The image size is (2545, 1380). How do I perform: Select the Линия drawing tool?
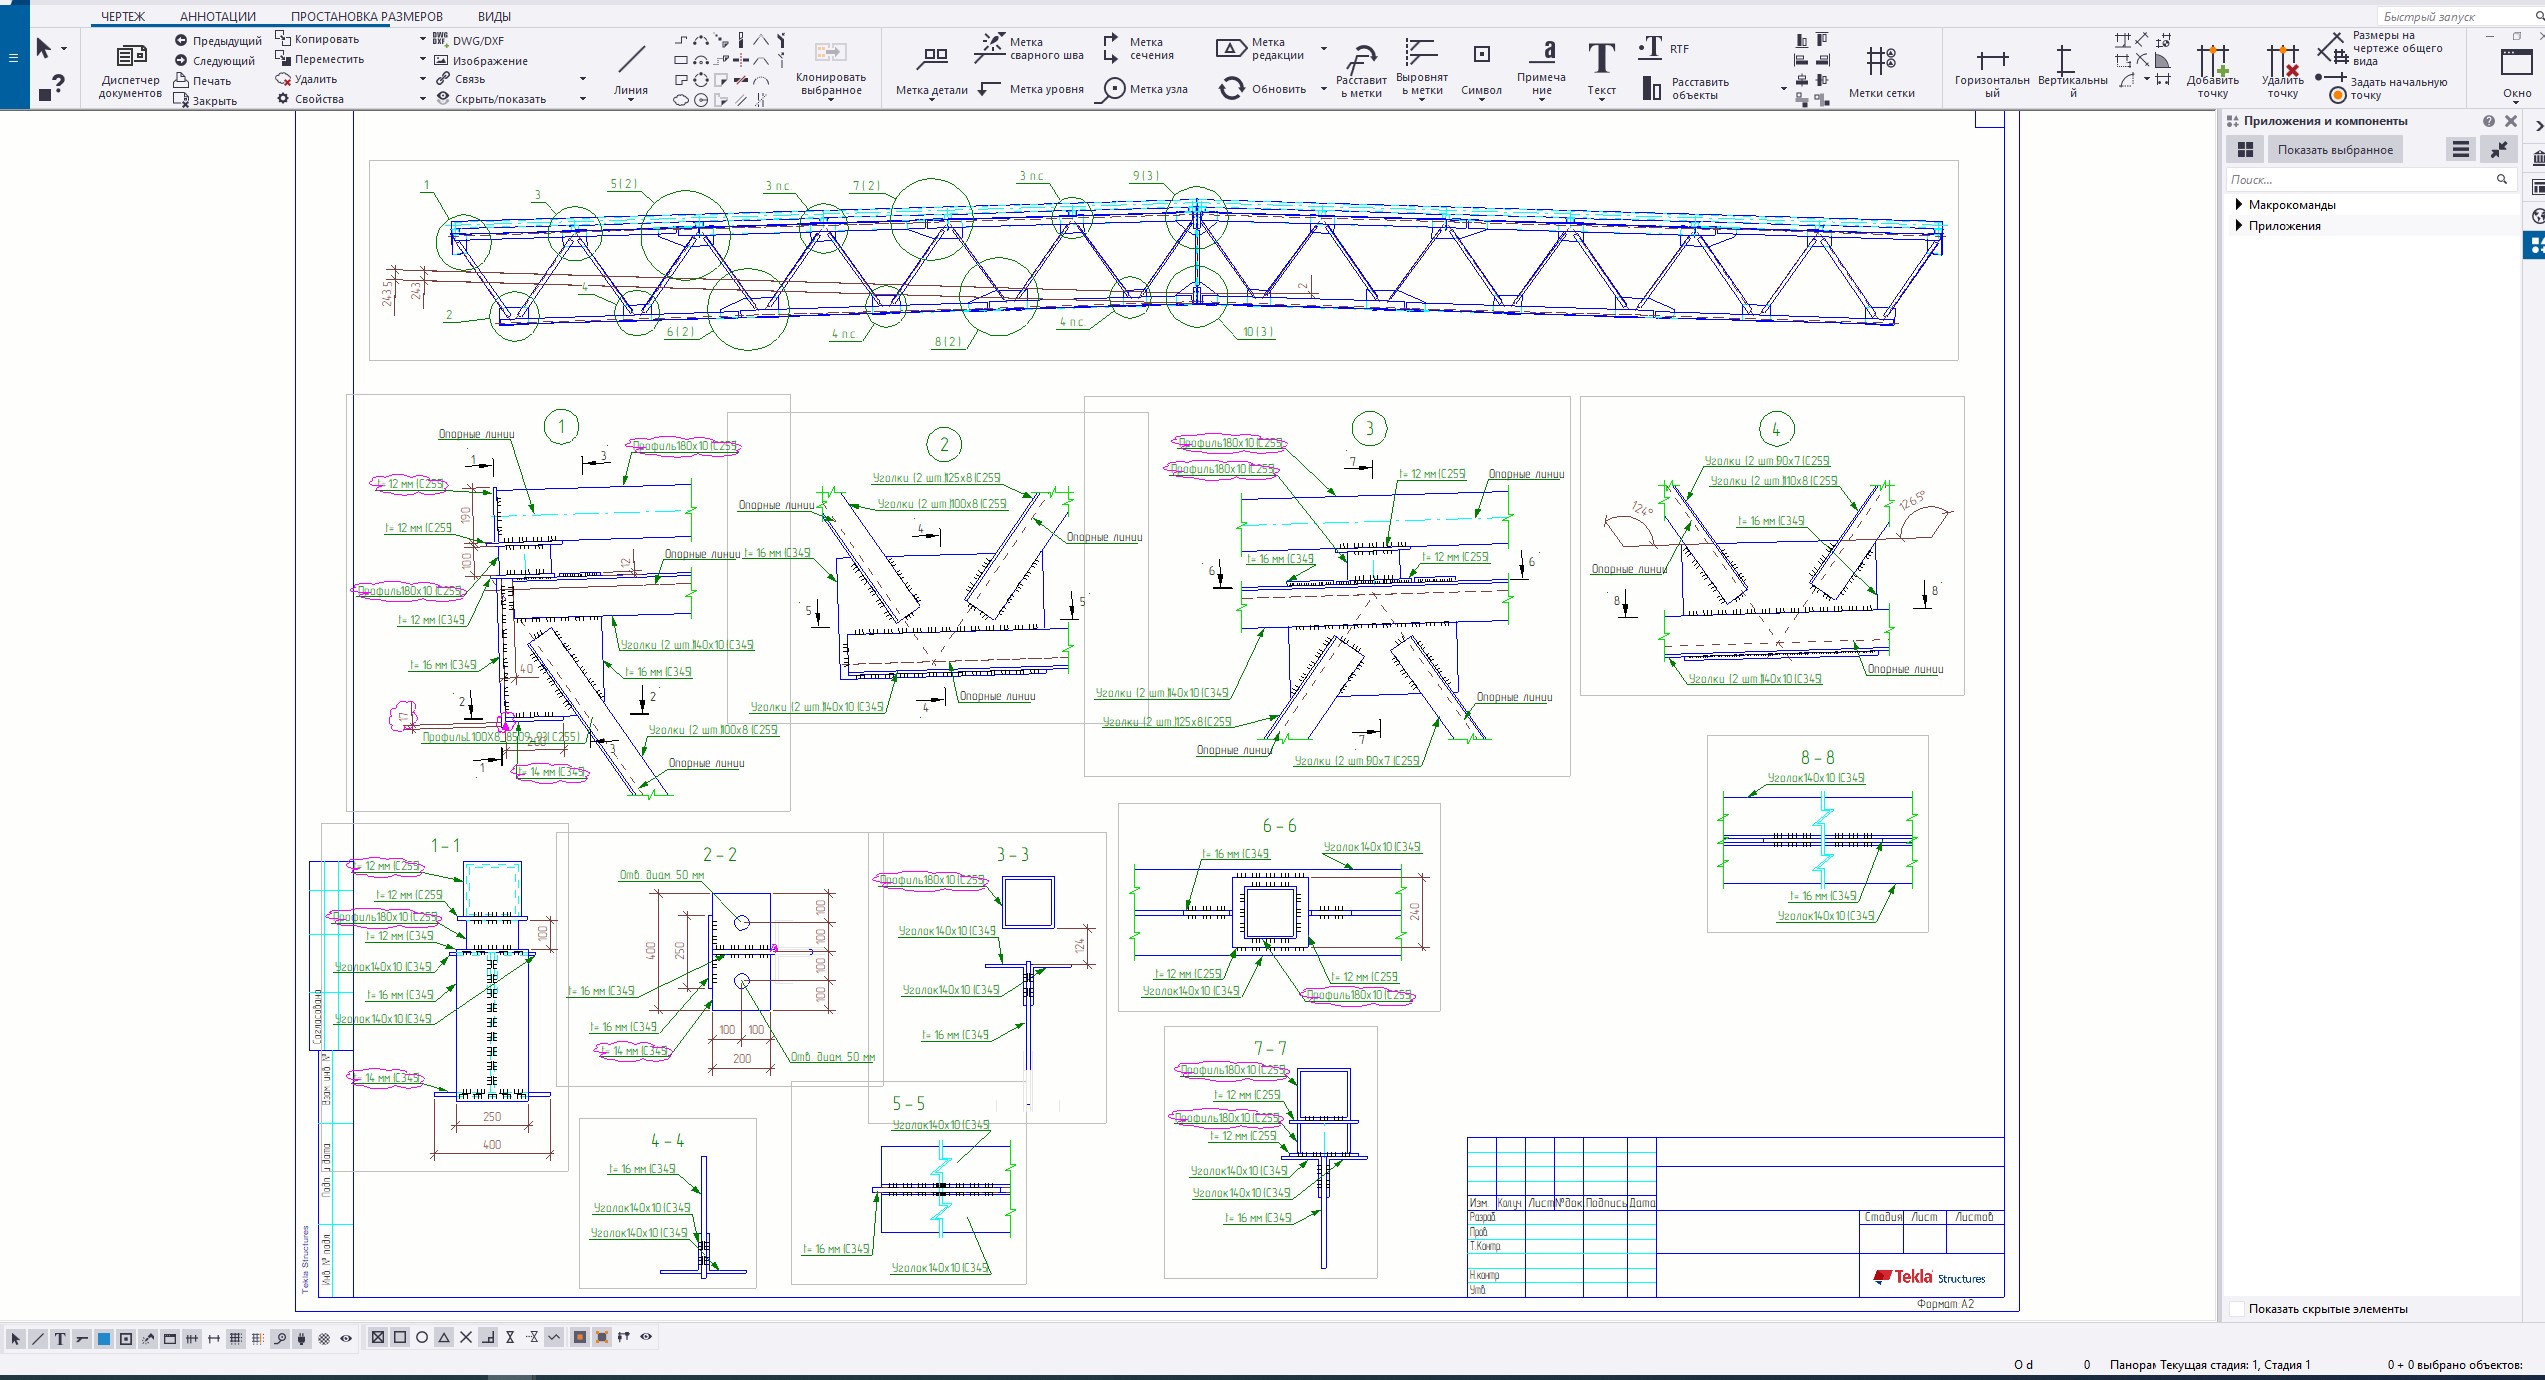point(631,61)
